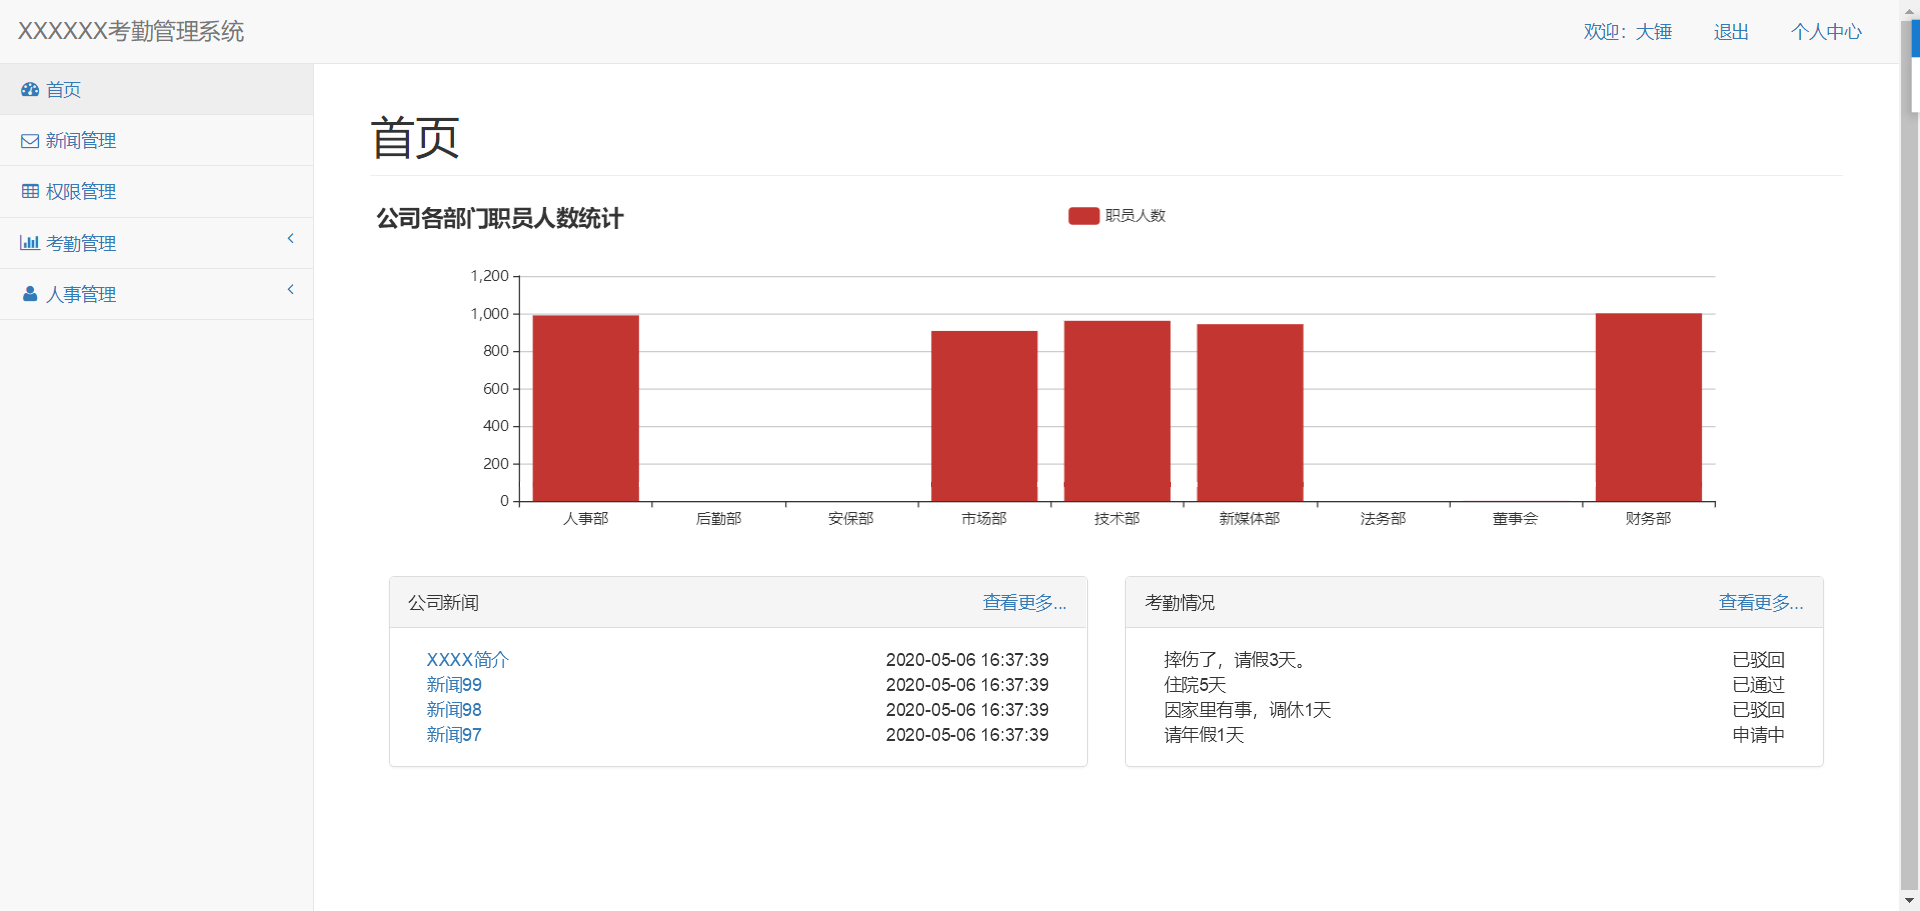This screenshot has height=911, width=1920.
Task: Click the 技术部 bar in the chart
Action: coord(1117,411)
